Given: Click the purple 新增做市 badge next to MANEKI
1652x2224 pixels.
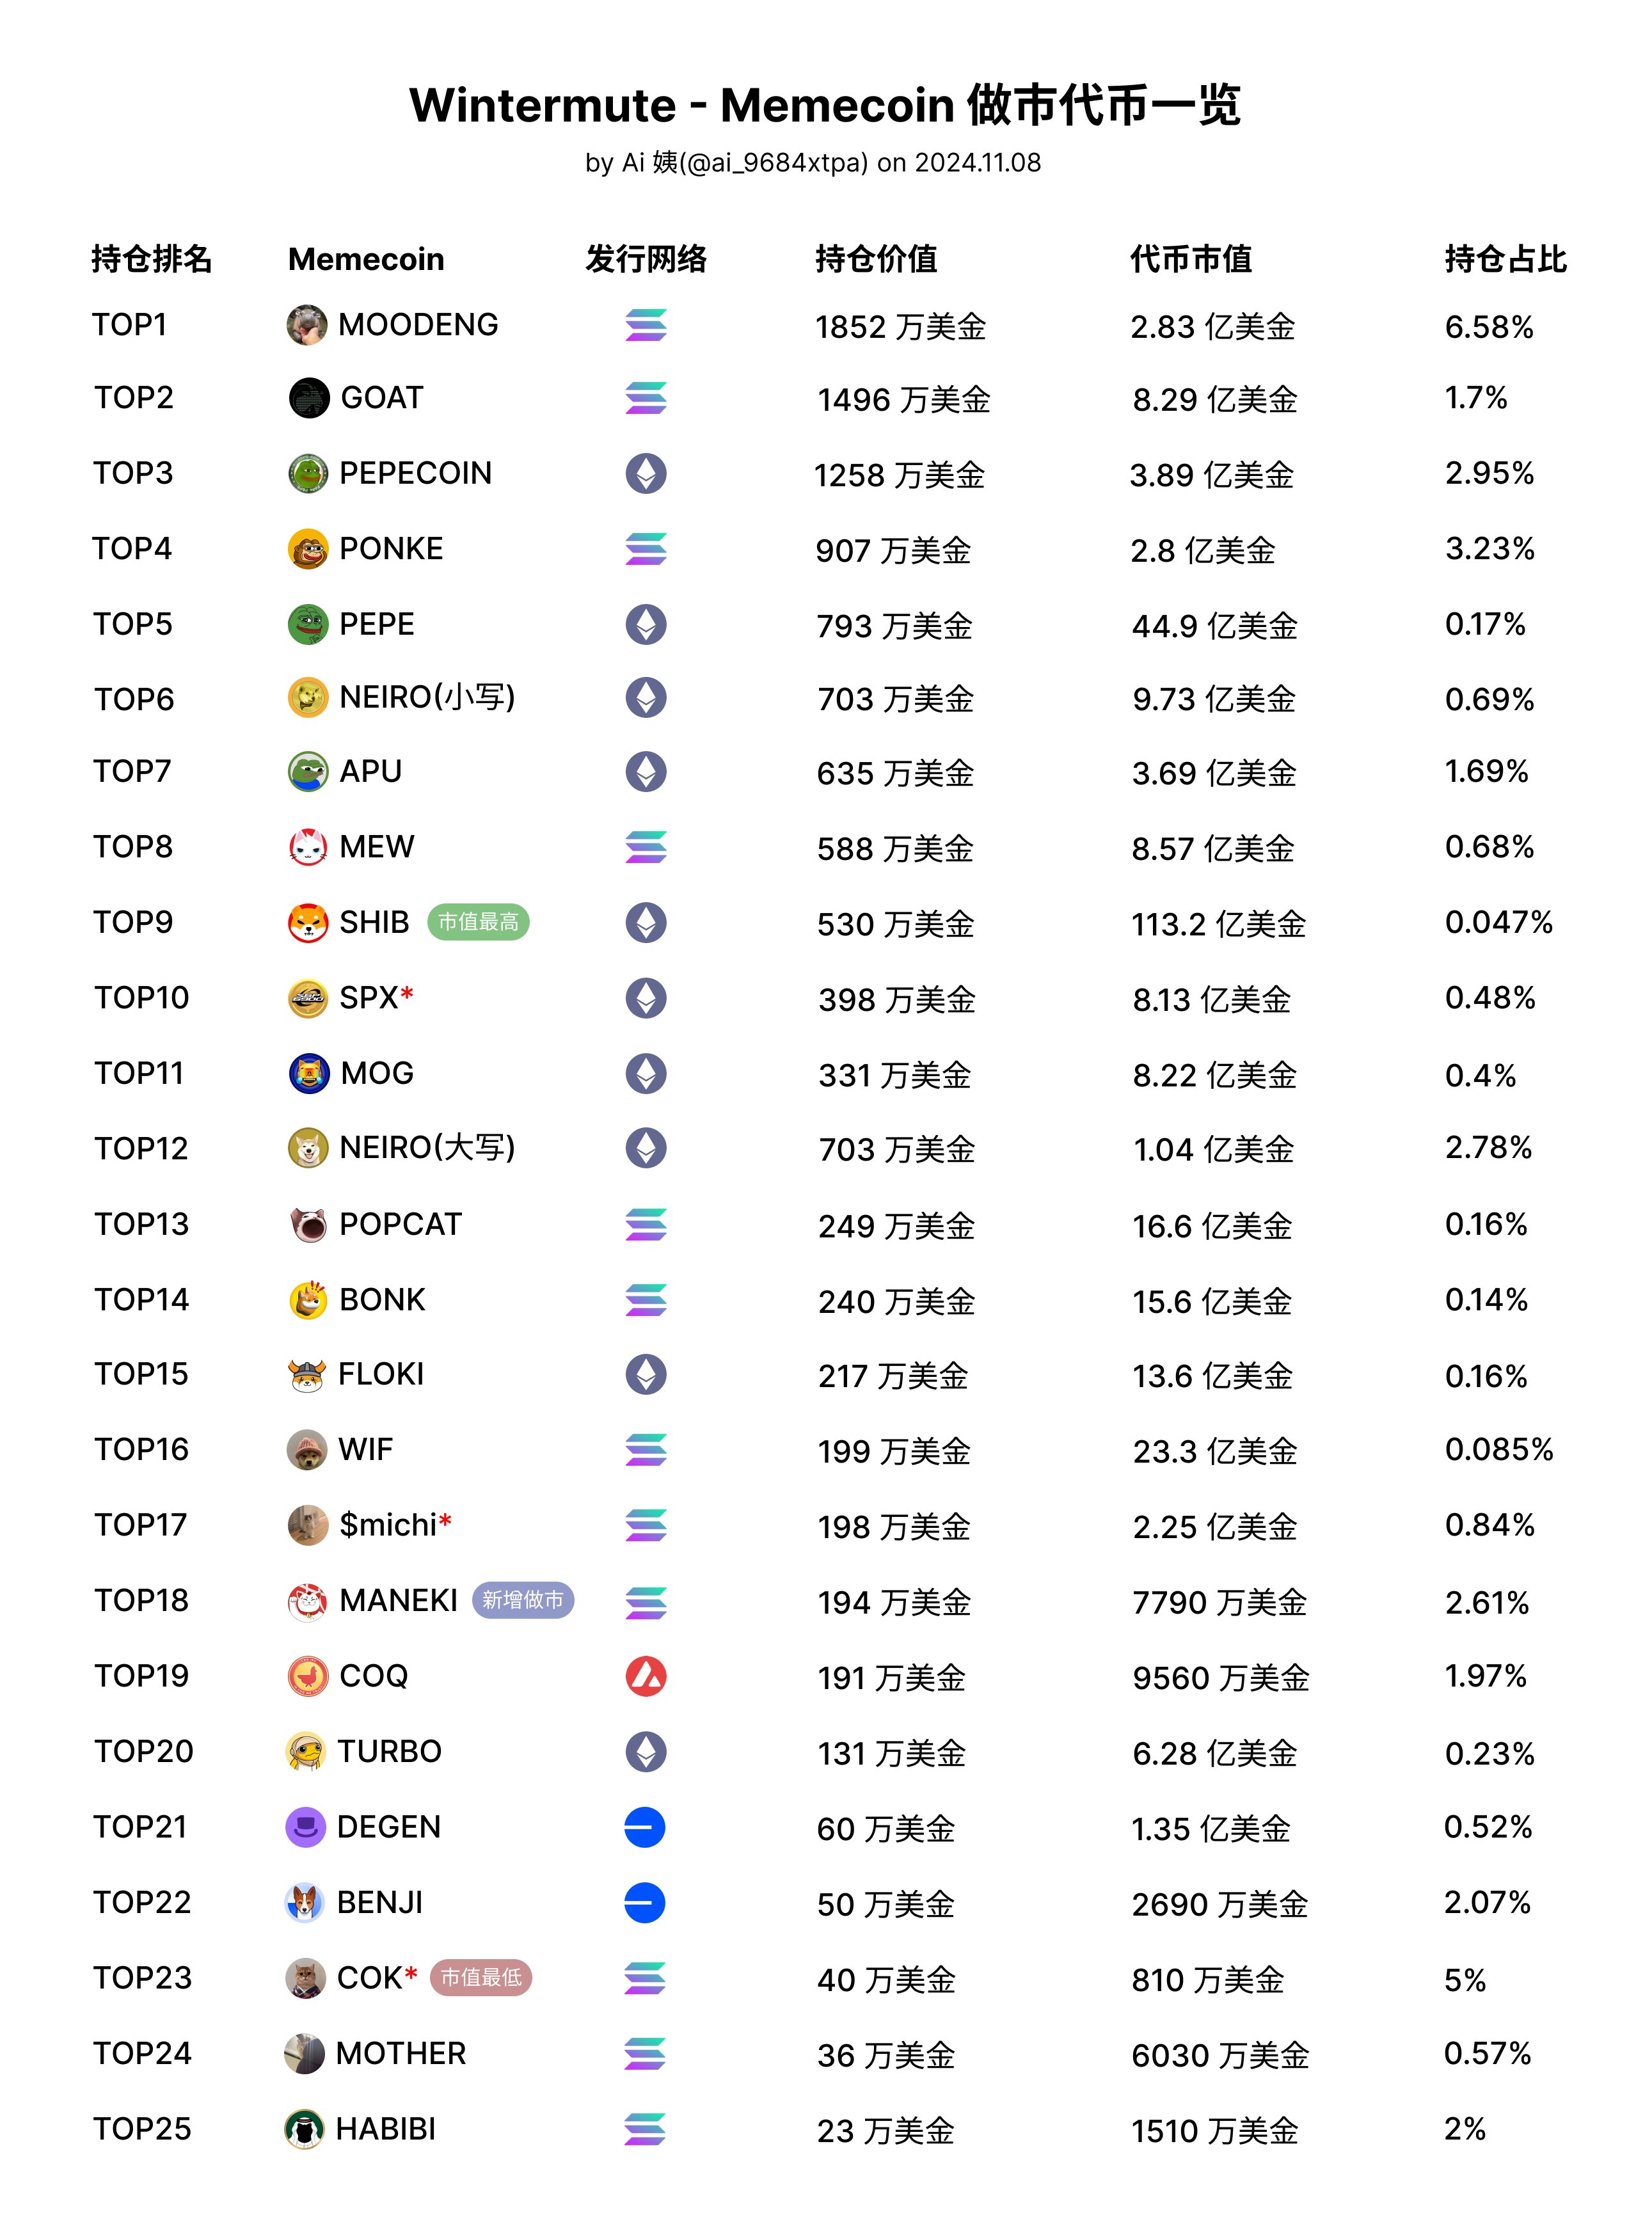Looking at the screenshot, I should click(x=522, y=1600).
